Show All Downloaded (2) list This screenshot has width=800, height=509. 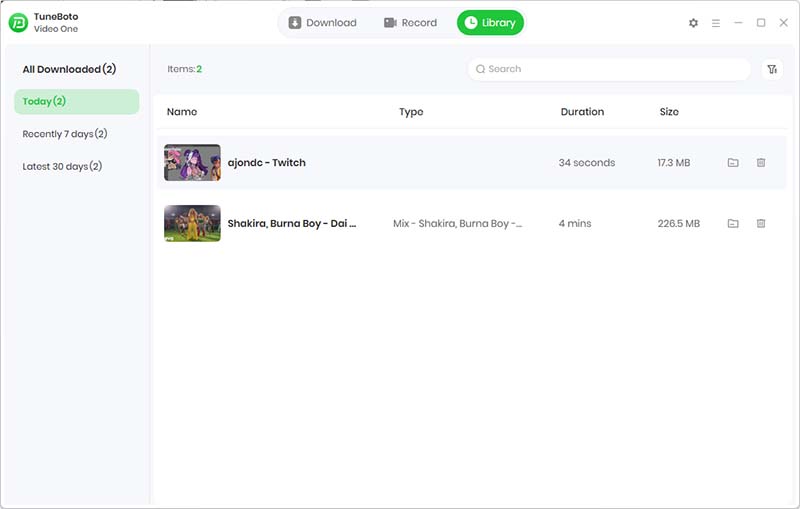pyautogui.click(x=69, y=69)
